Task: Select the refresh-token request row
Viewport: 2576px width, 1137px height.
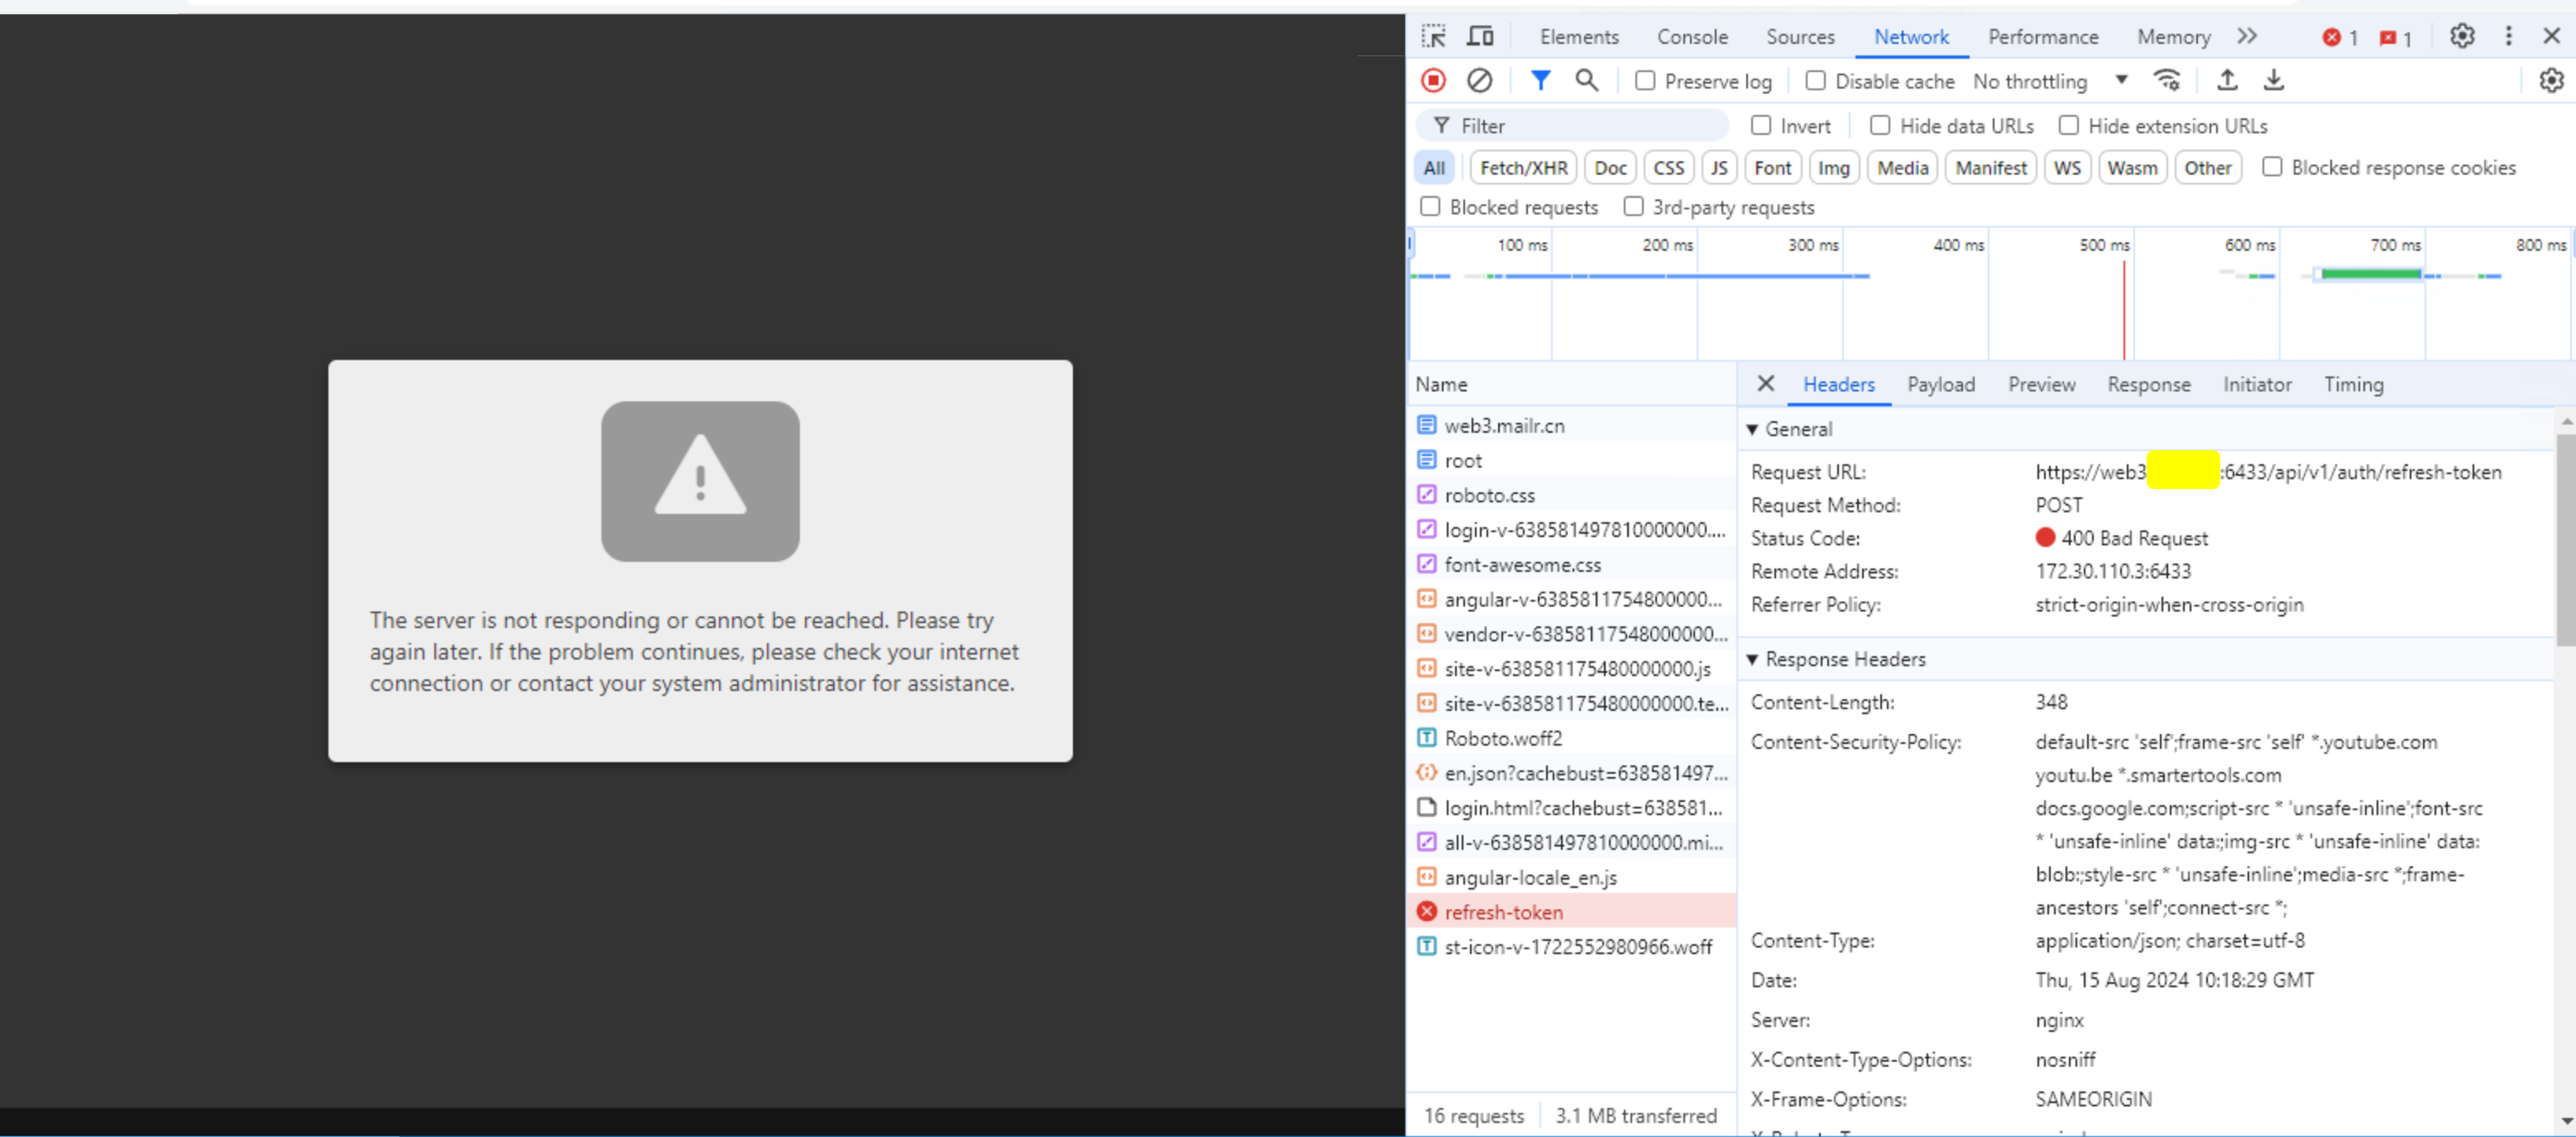Action: coord(1503,912)
